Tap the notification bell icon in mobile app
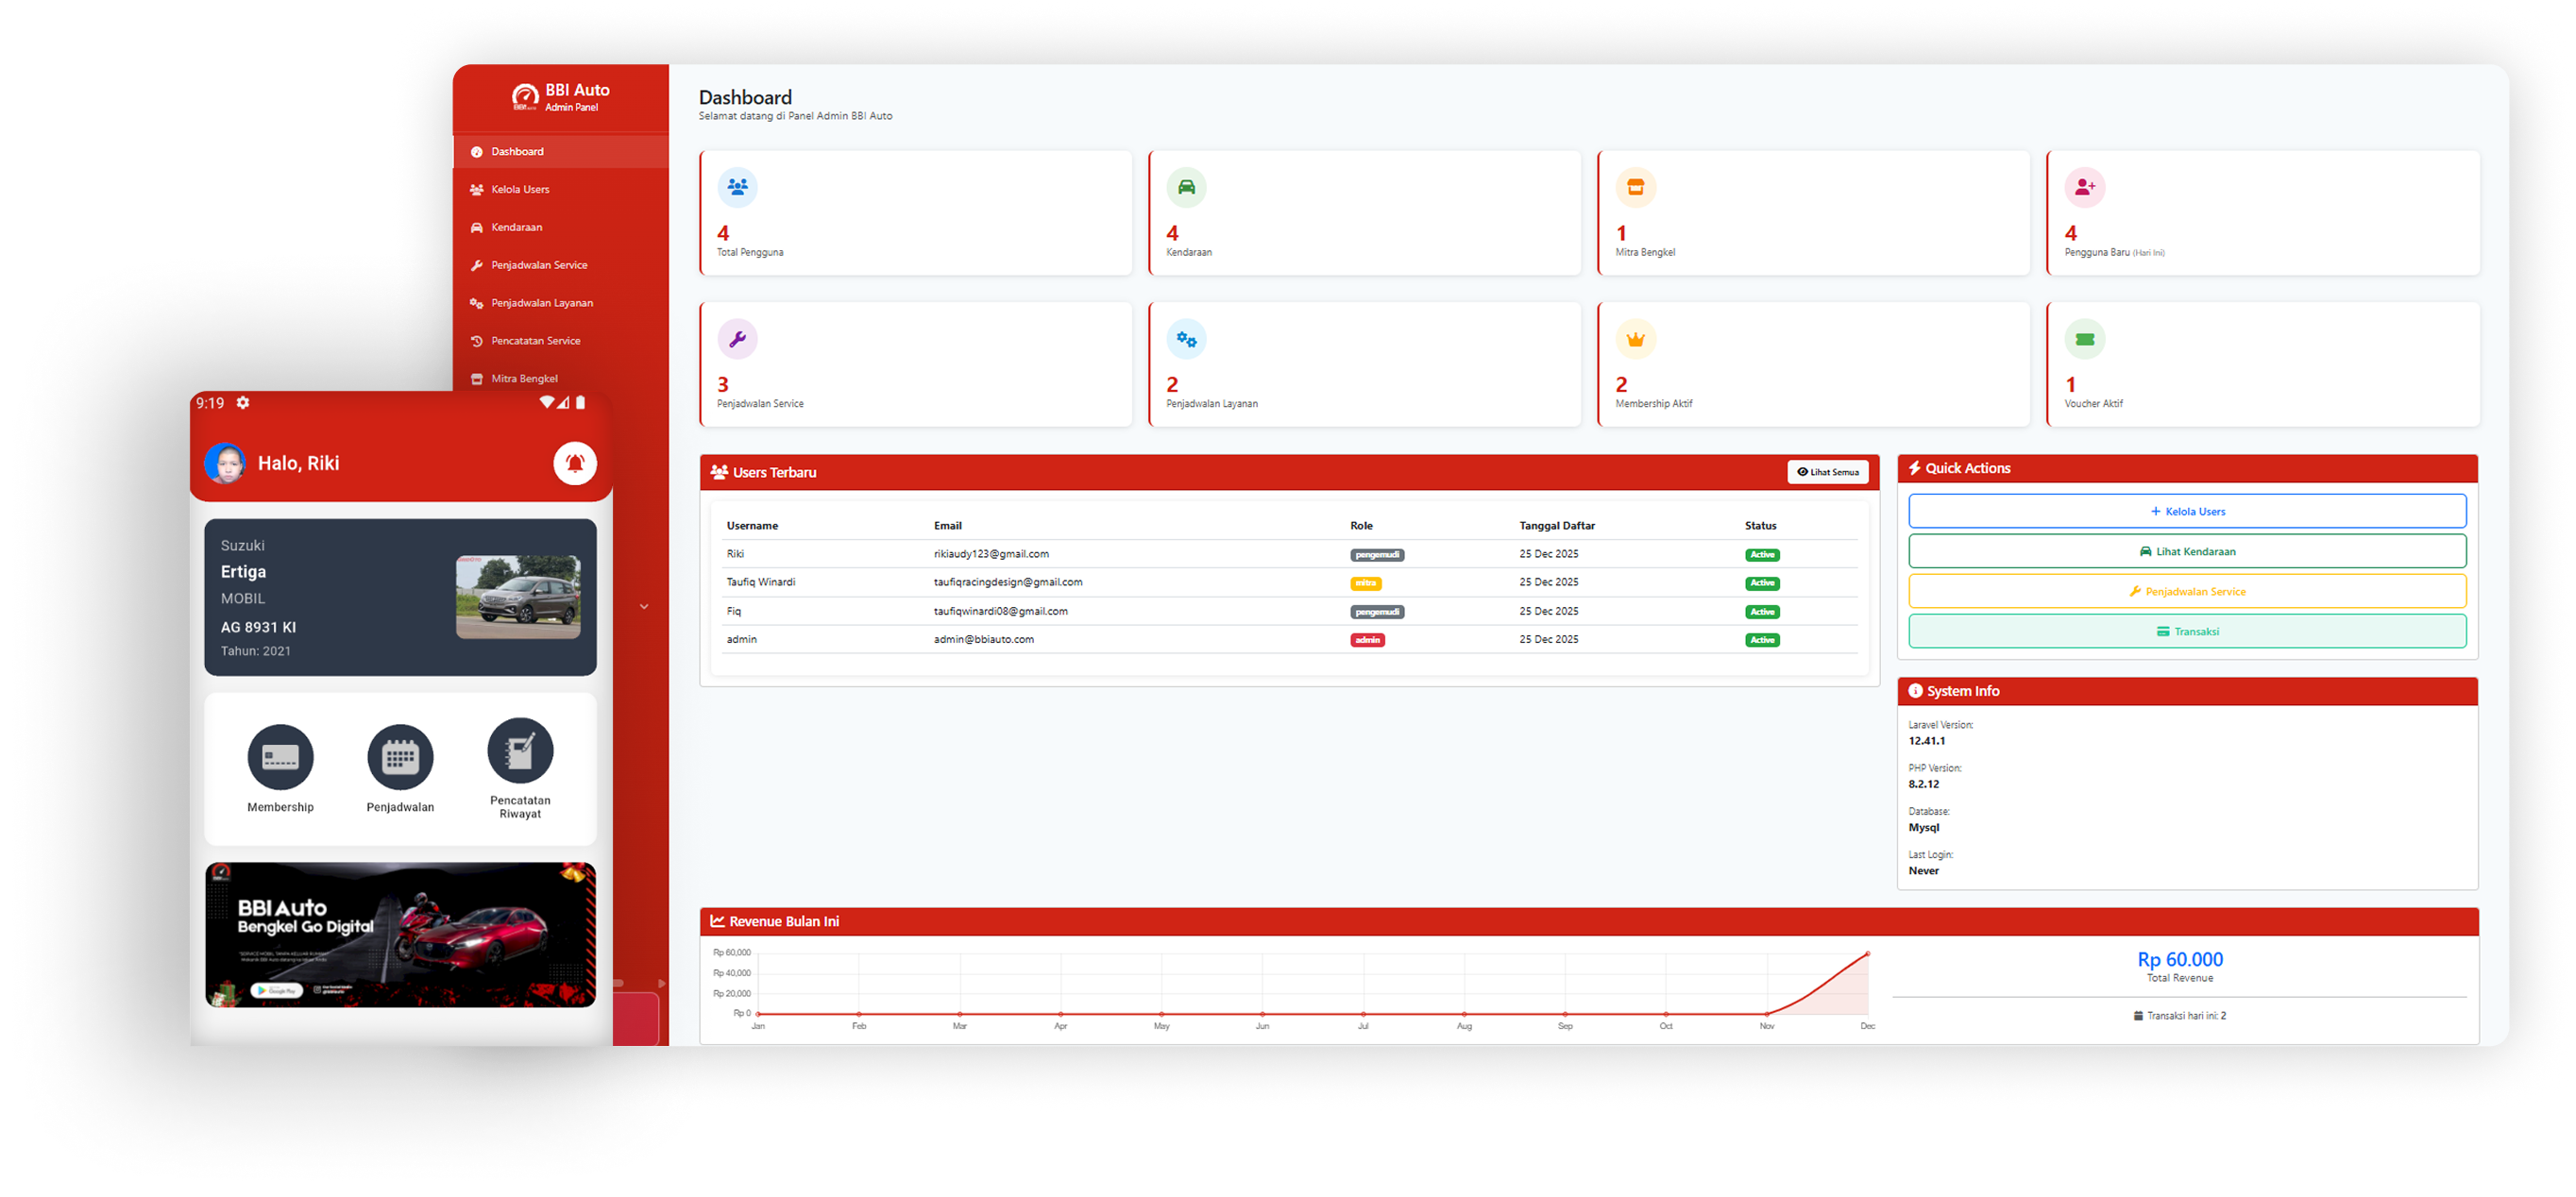The width and height of the screenshot is (2576, 1197). point(575,462)
